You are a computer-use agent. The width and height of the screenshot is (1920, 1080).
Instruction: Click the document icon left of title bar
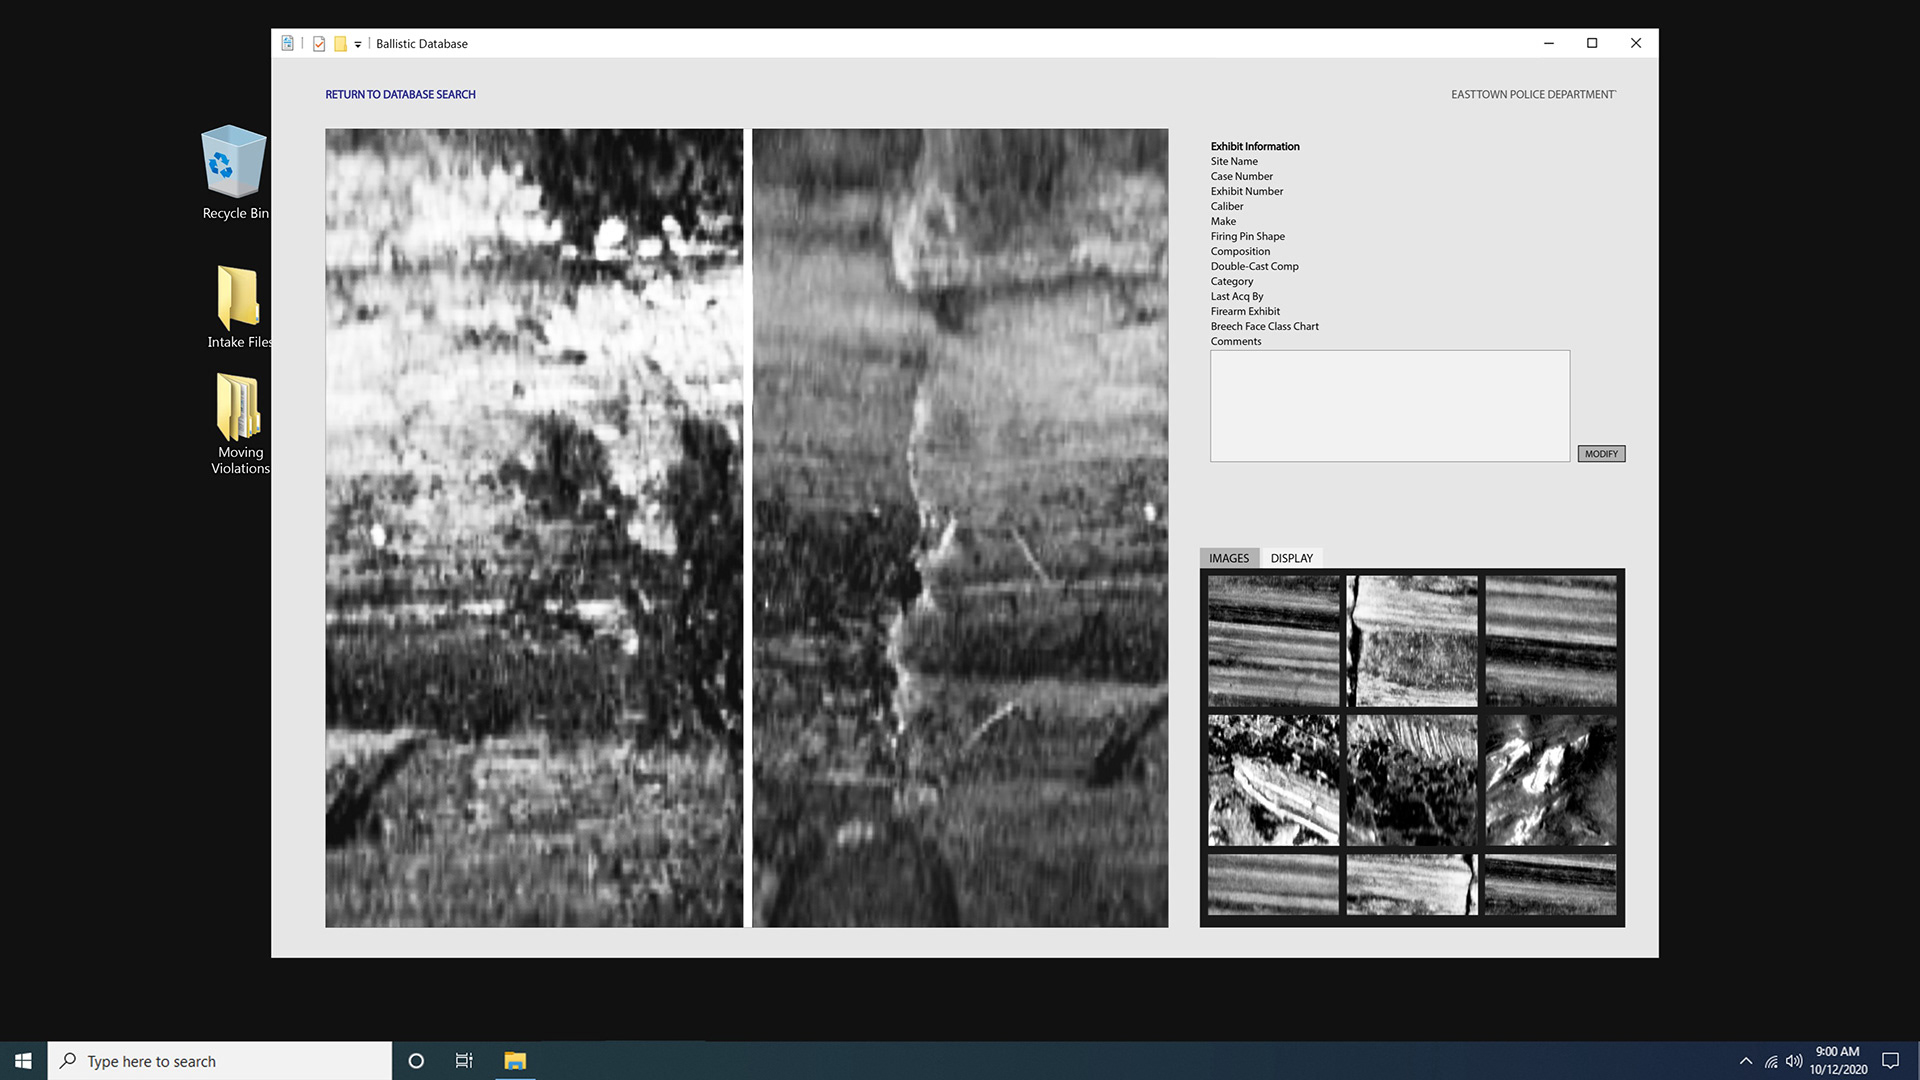[288, 44]
